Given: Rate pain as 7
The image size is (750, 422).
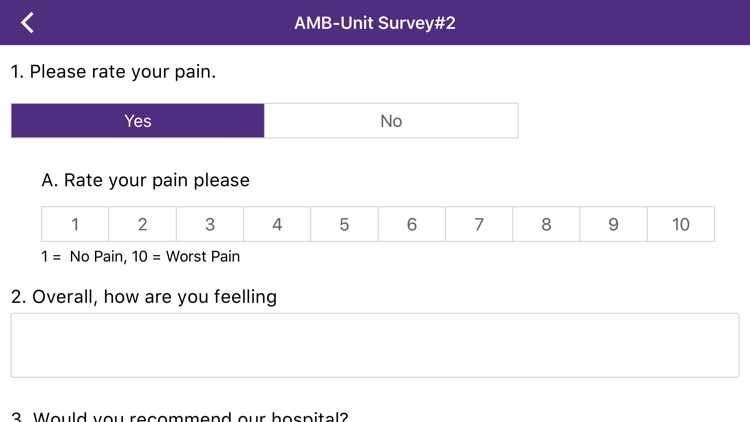Looking at the screenshot, I should [x=479, y=224].
